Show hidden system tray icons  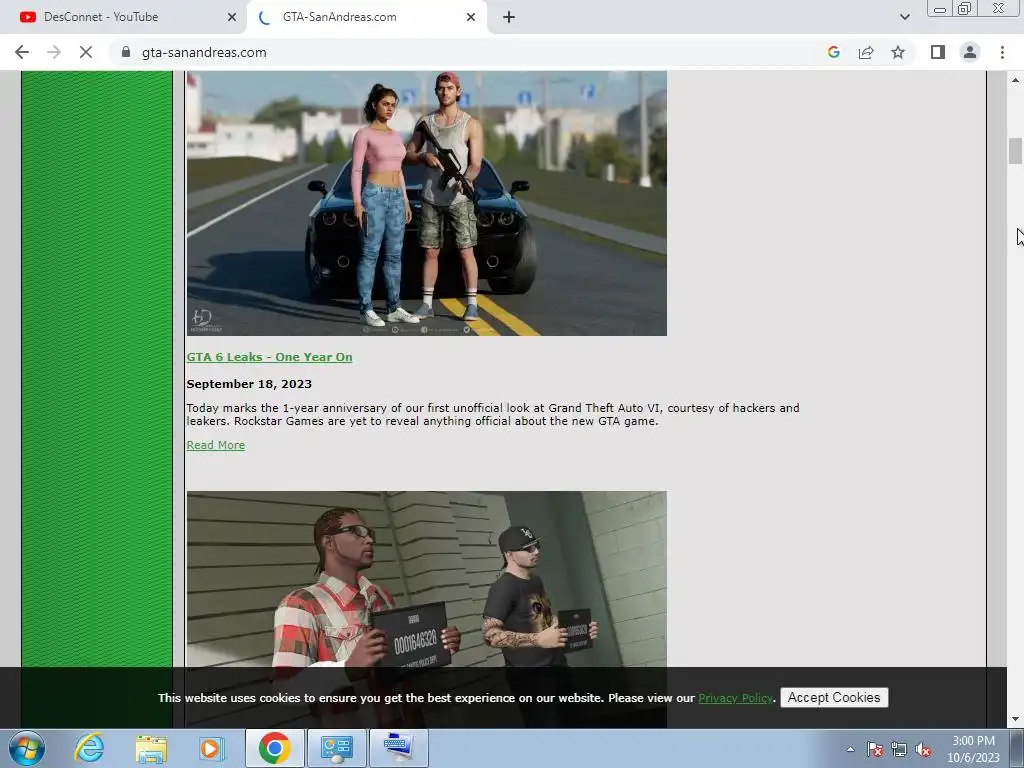click(x=850, y=749)
